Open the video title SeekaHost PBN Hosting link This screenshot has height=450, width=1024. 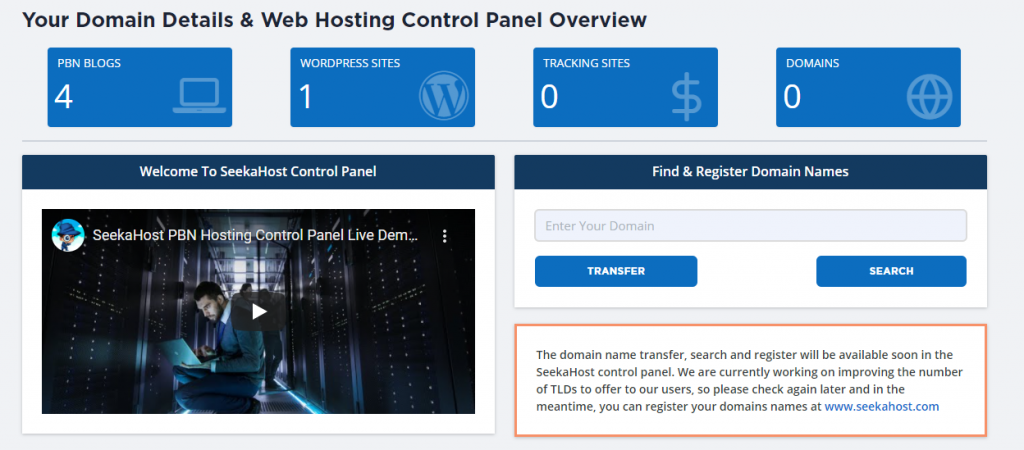pos(255,235)
